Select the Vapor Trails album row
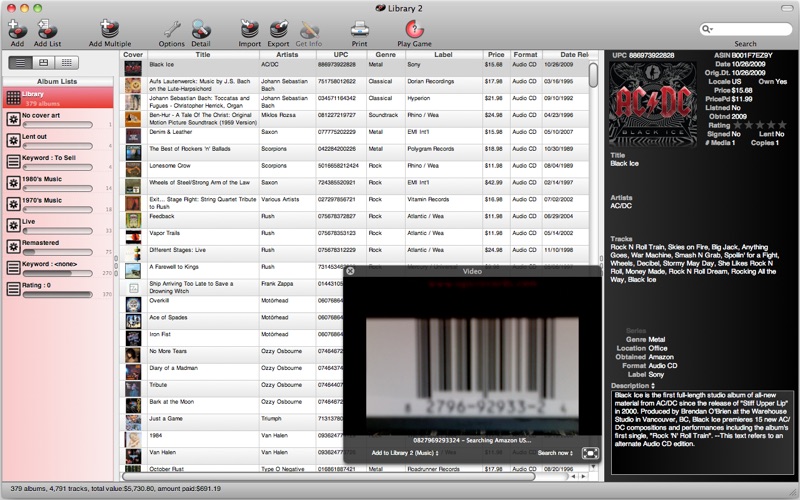 coord(355,237)
